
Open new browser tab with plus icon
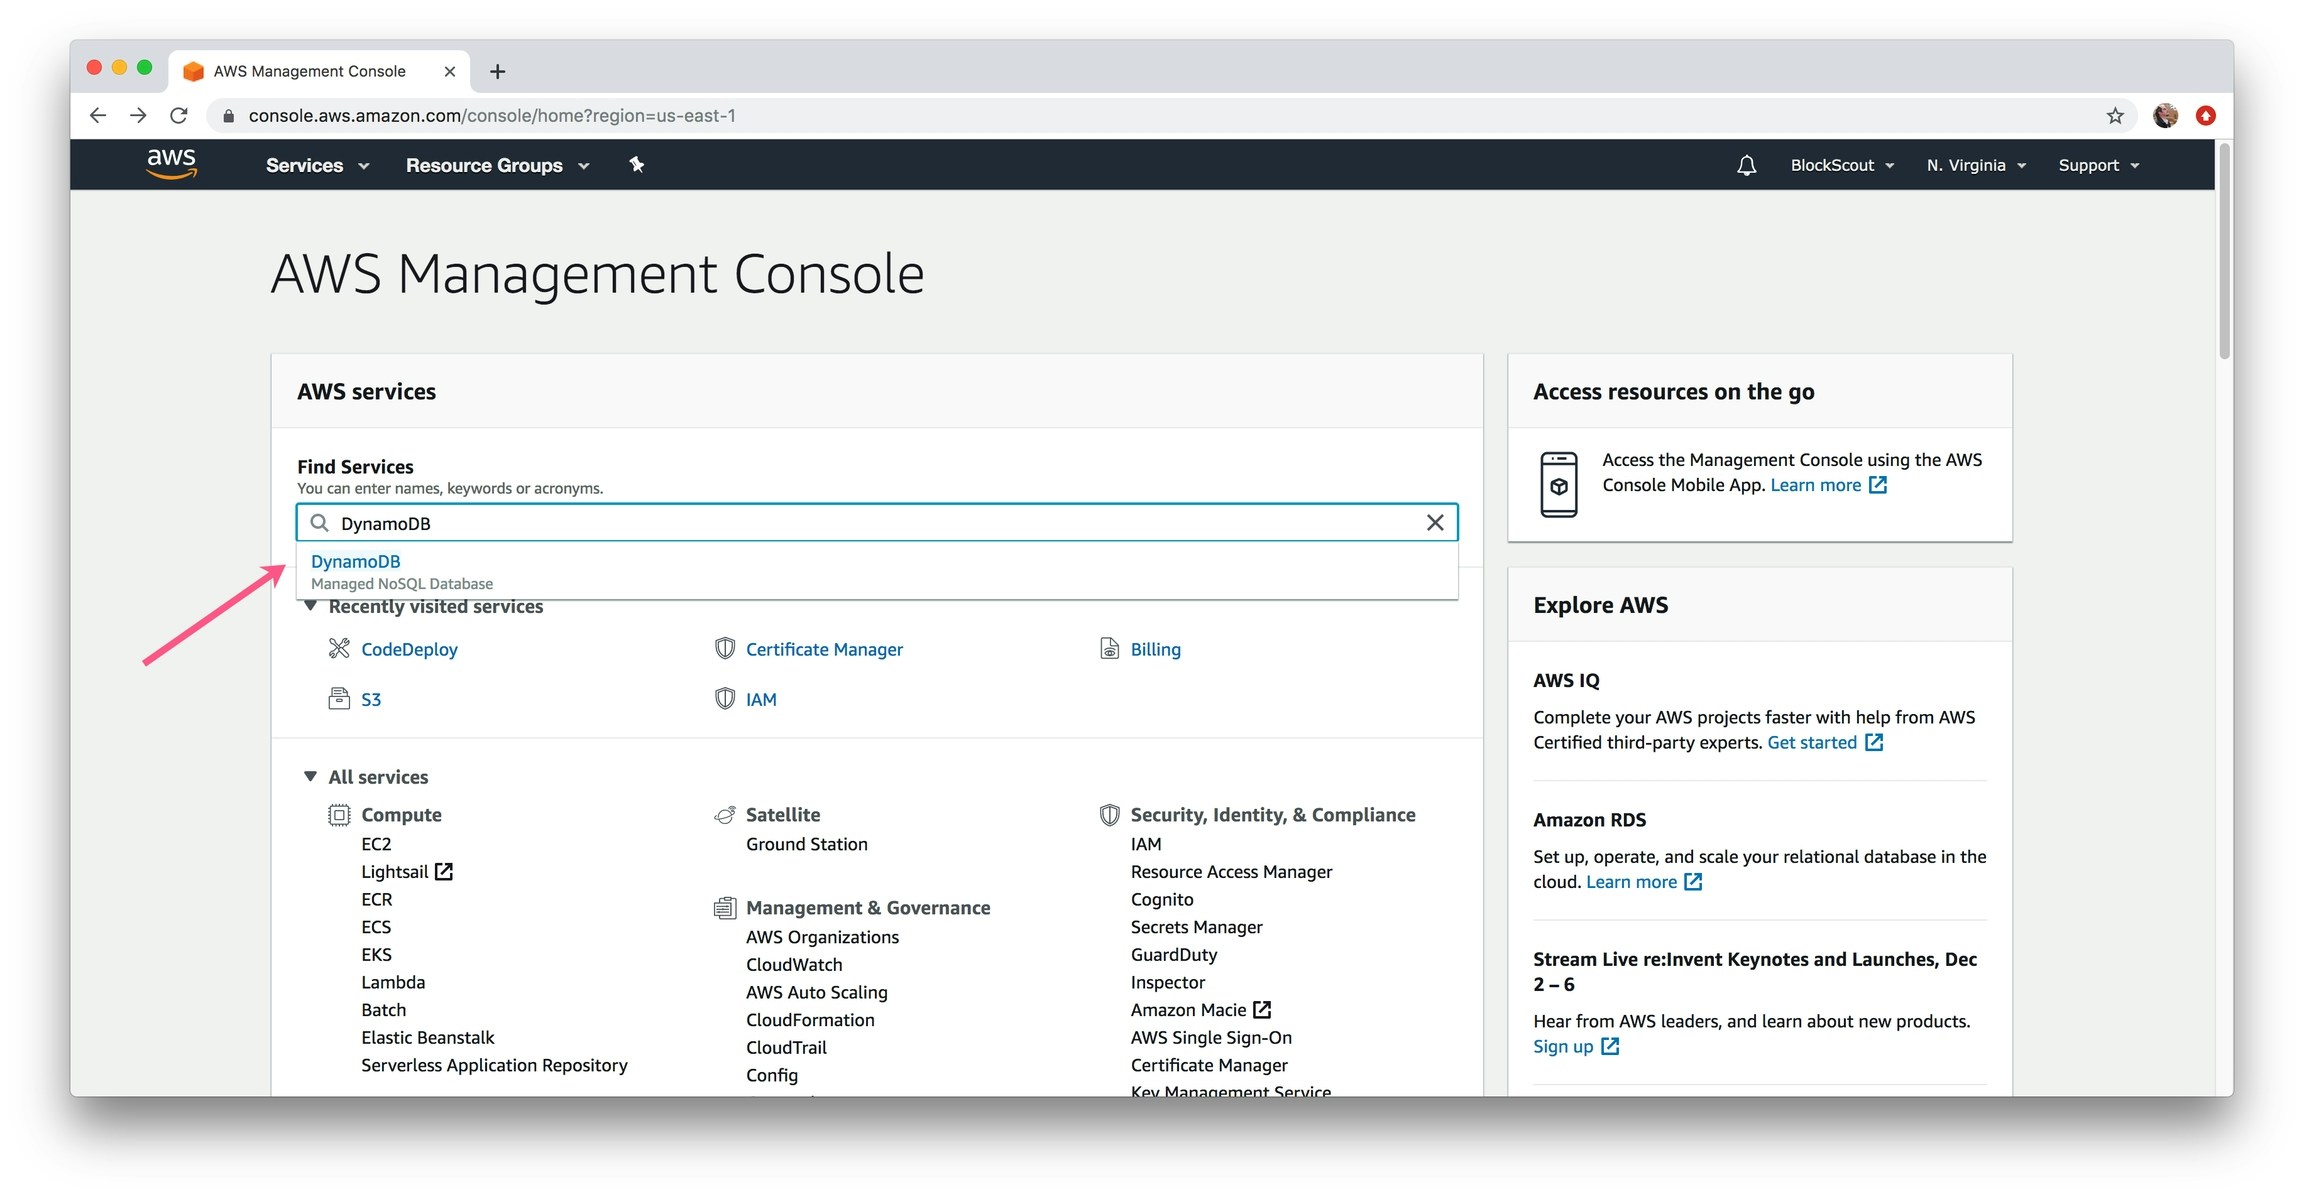pyautogui.click(x=497, y=71)
